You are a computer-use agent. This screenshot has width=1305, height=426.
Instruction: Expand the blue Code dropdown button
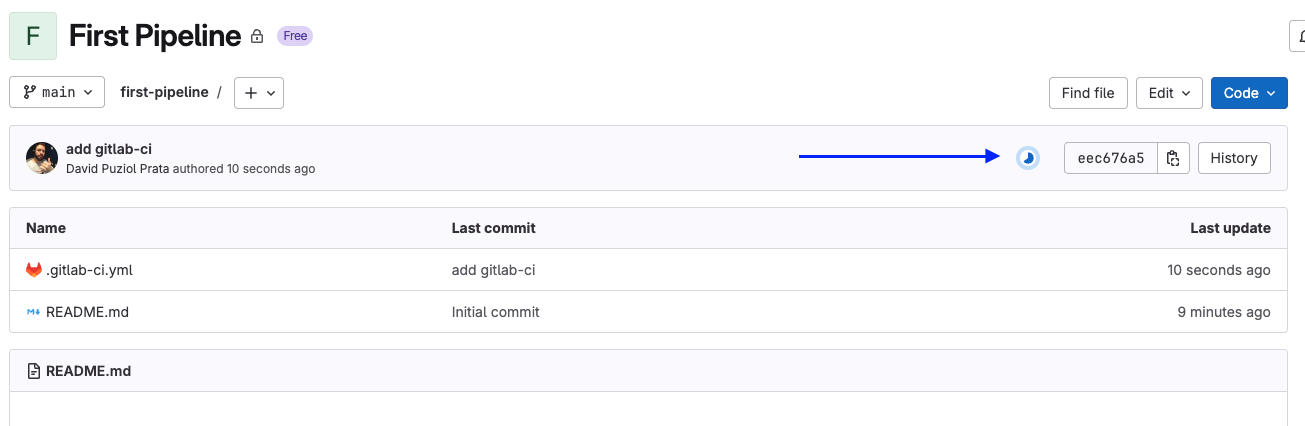coord(1249,93)
